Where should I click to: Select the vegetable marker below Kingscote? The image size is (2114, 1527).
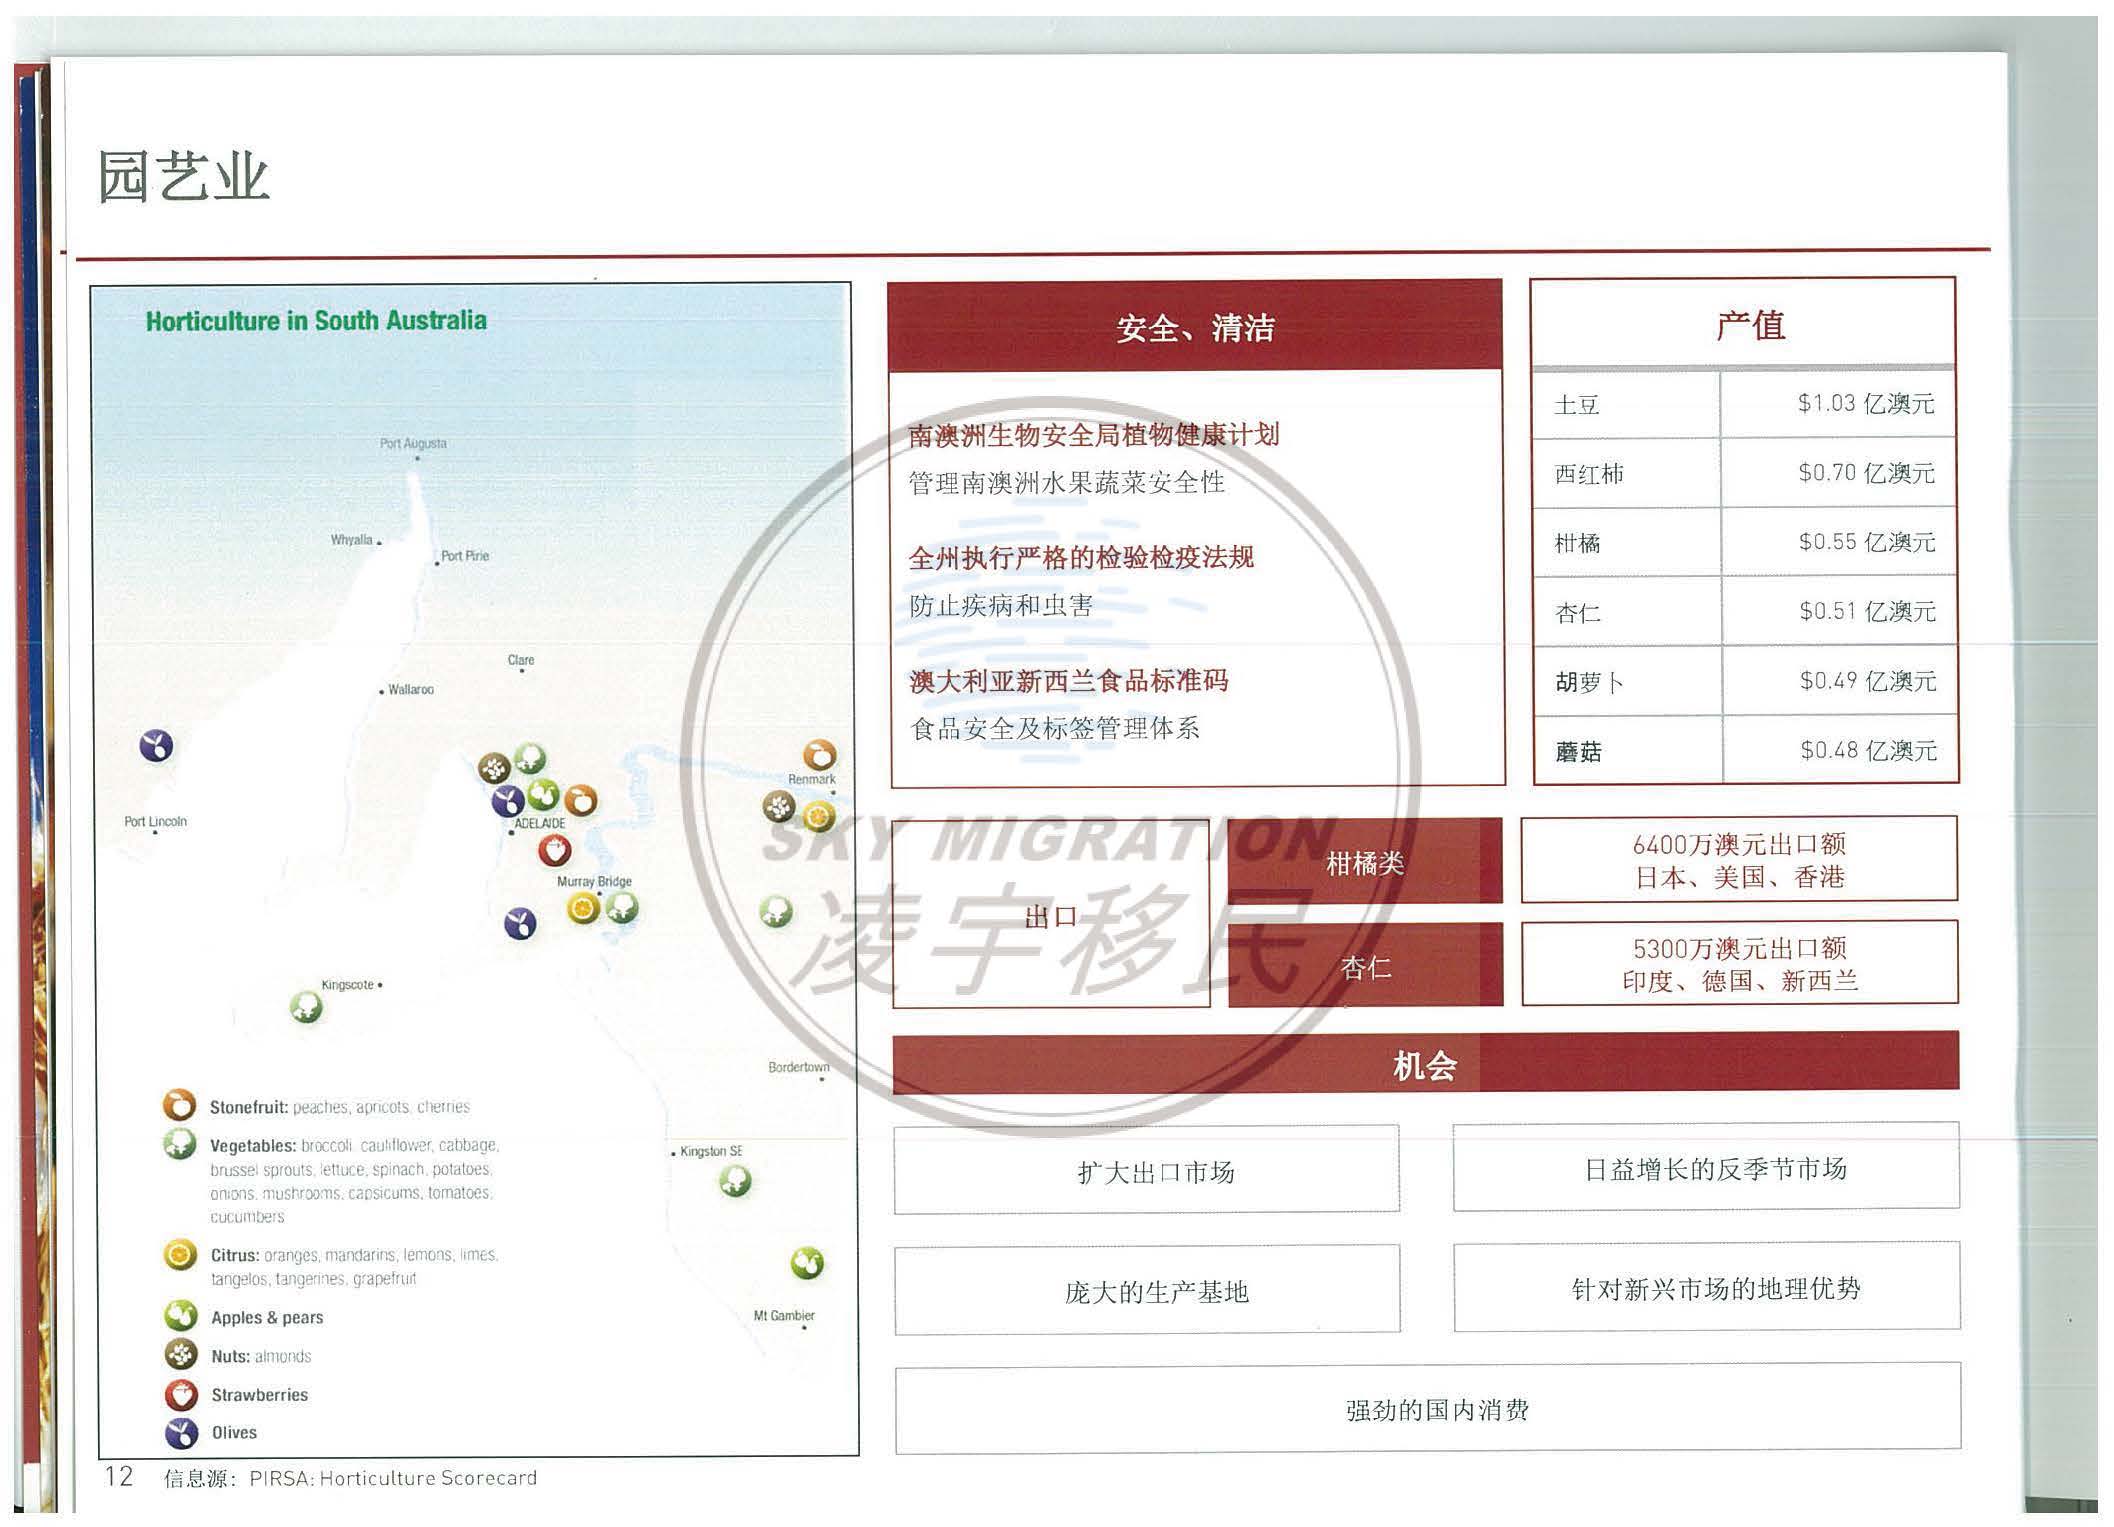pyautogui.click(x=306, y=1007)
